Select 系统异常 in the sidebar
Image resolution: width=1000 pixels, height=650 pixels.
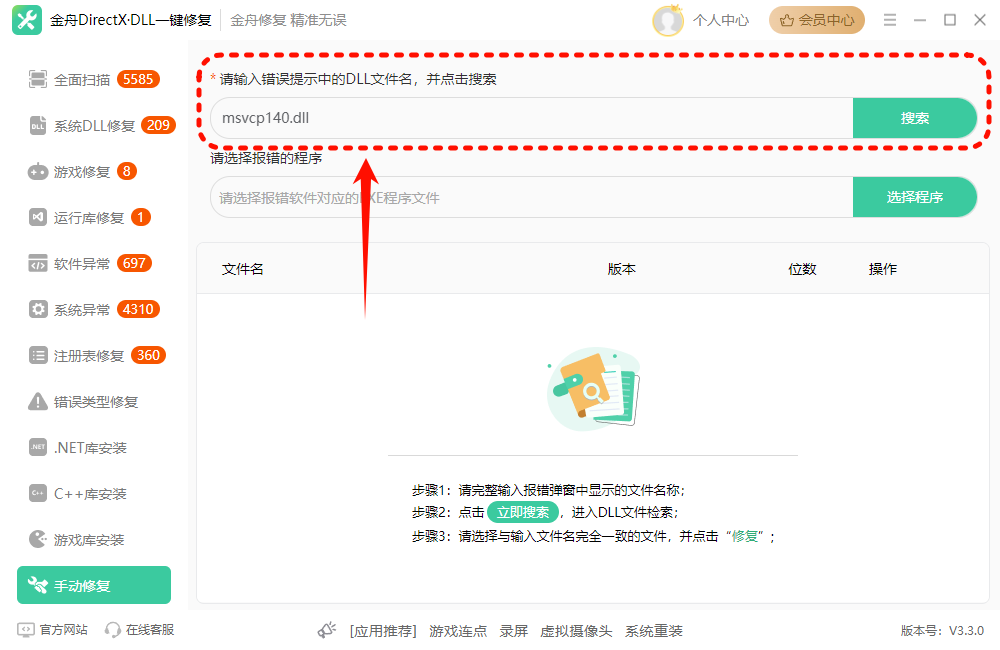[94, 309]
